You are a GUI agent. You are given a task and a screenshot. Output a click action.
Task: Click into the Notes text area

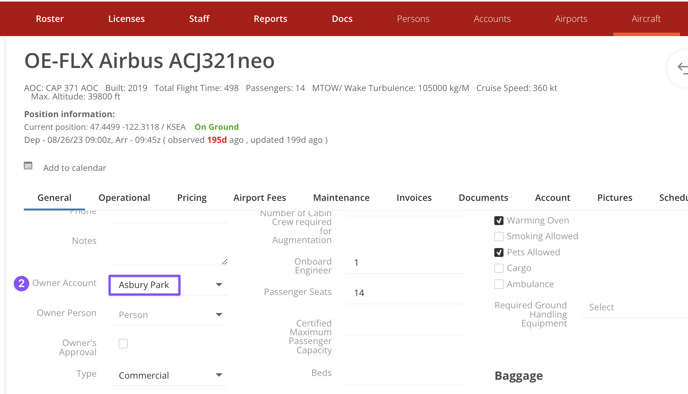click(169, 247)
